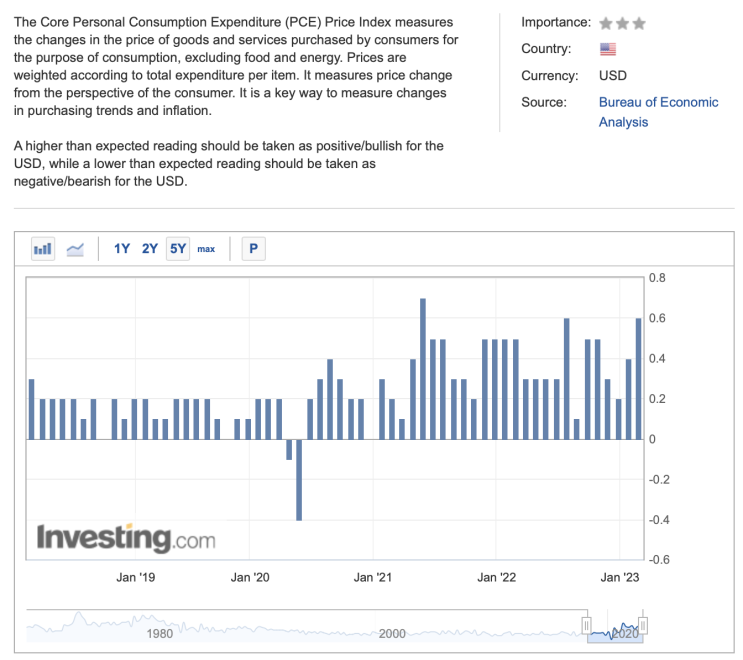Click the US flag country icon
The width and height of the screenshot is (743, 660).
(x=608, y=49)
